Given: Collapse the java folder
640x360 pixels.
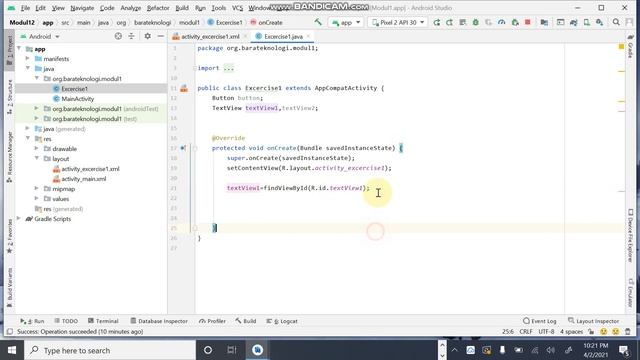Looking at the screenshot, I should pyautogui.click(x=28, y=69).
